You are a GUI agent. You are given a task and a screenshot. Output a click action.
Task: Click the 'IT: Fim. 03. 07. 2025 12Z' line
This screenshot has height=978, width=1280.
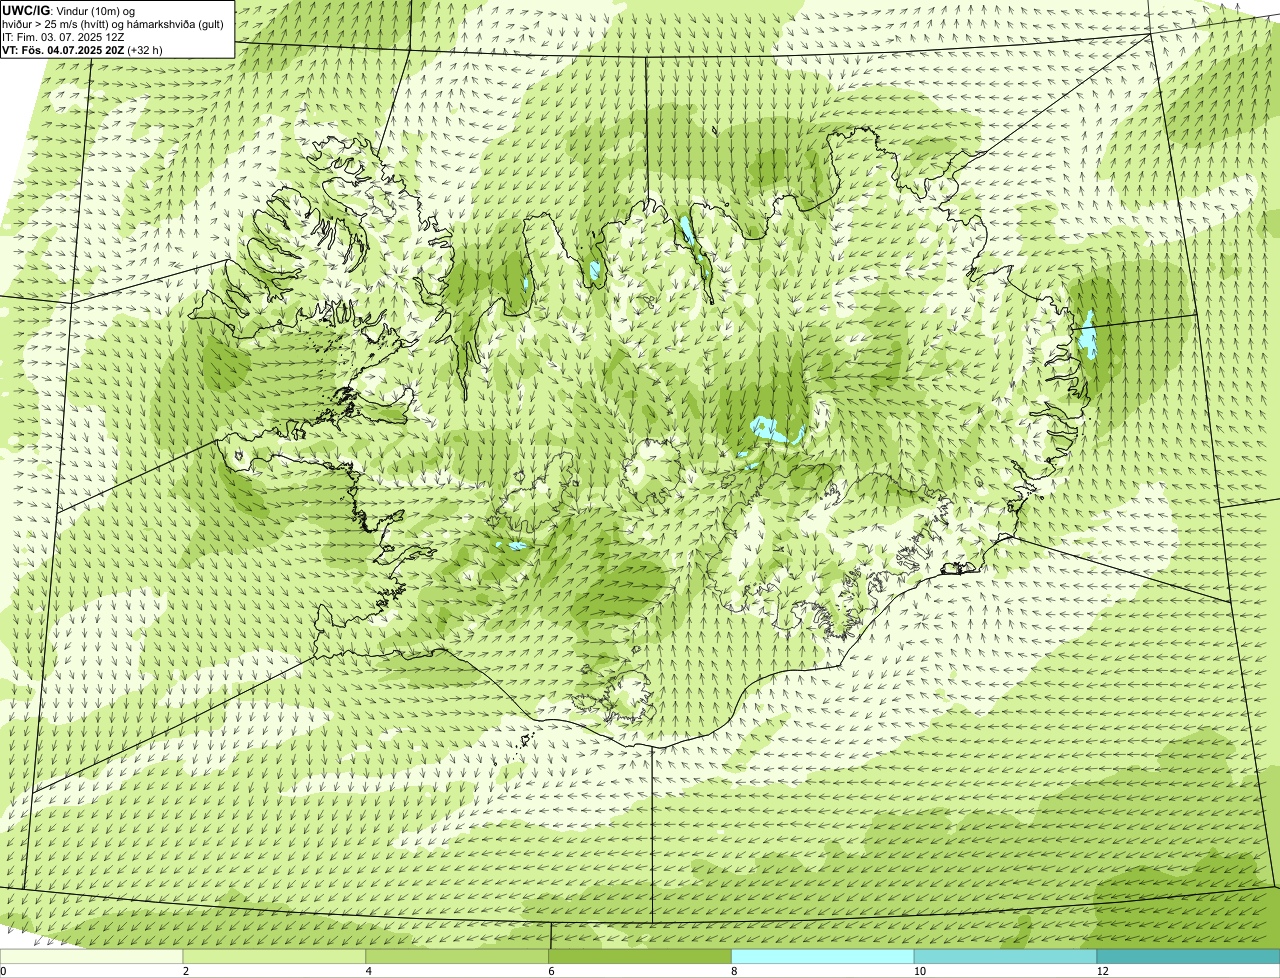[x=63, y=37]
